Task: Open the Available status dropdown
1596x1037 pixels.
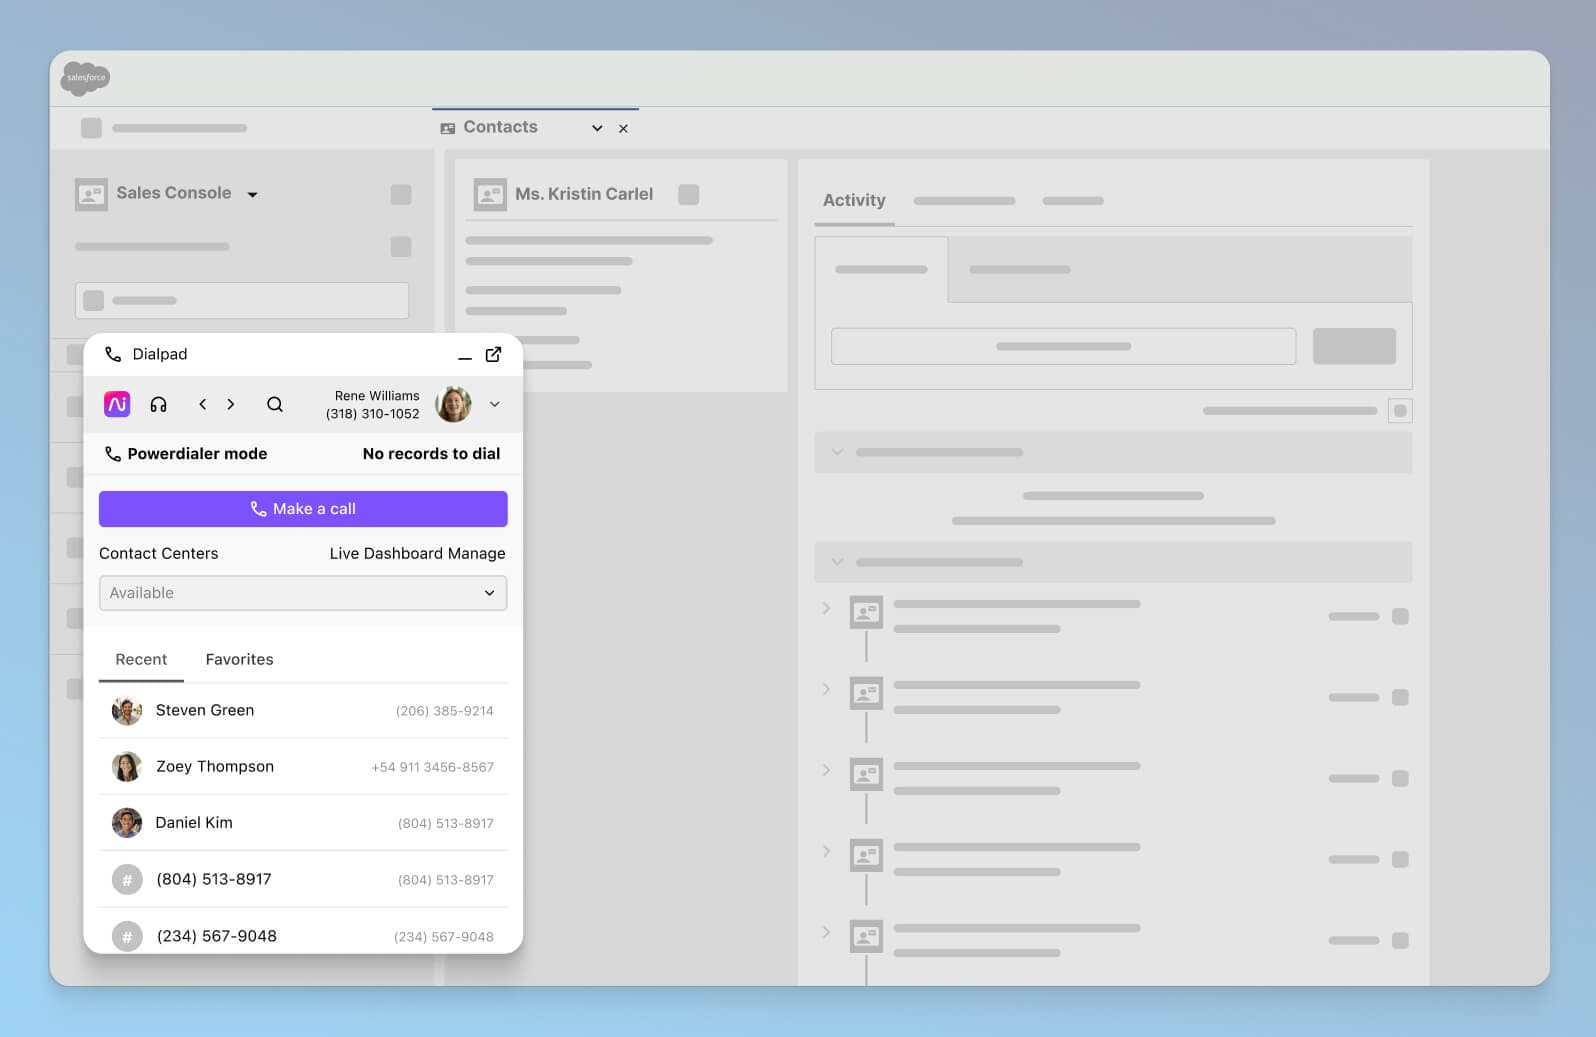Action: [302, 593]
